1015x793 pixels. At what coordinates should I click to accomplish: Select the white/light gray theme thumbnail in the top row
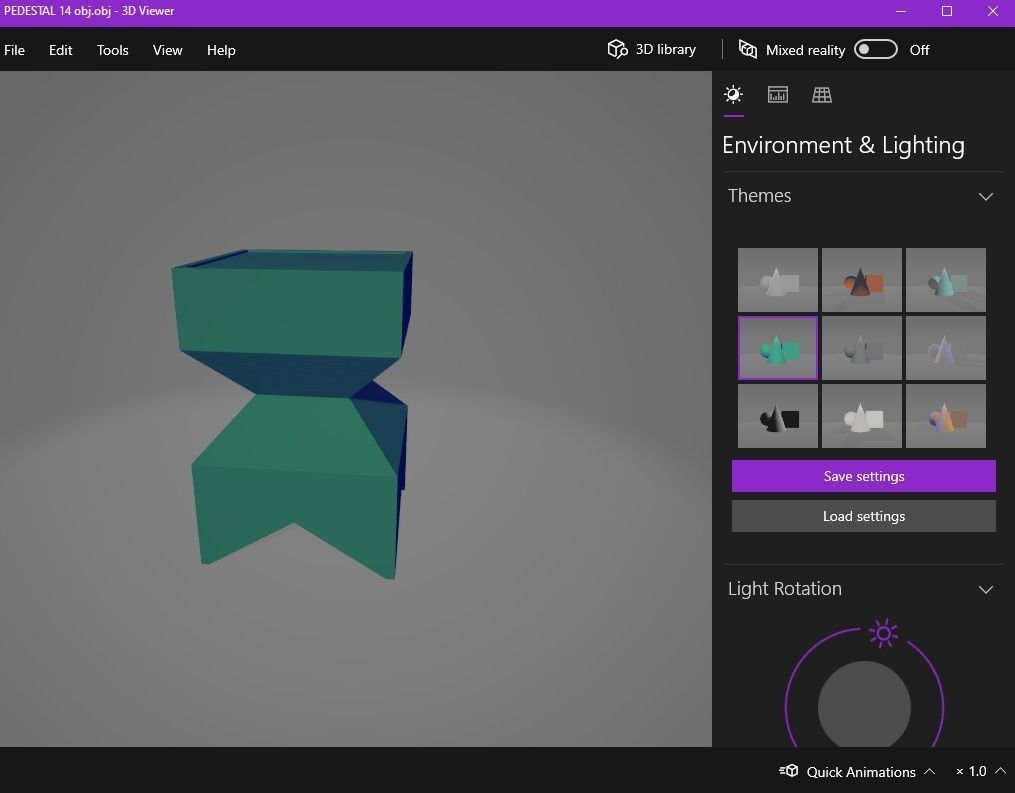(x=777, y=280)
